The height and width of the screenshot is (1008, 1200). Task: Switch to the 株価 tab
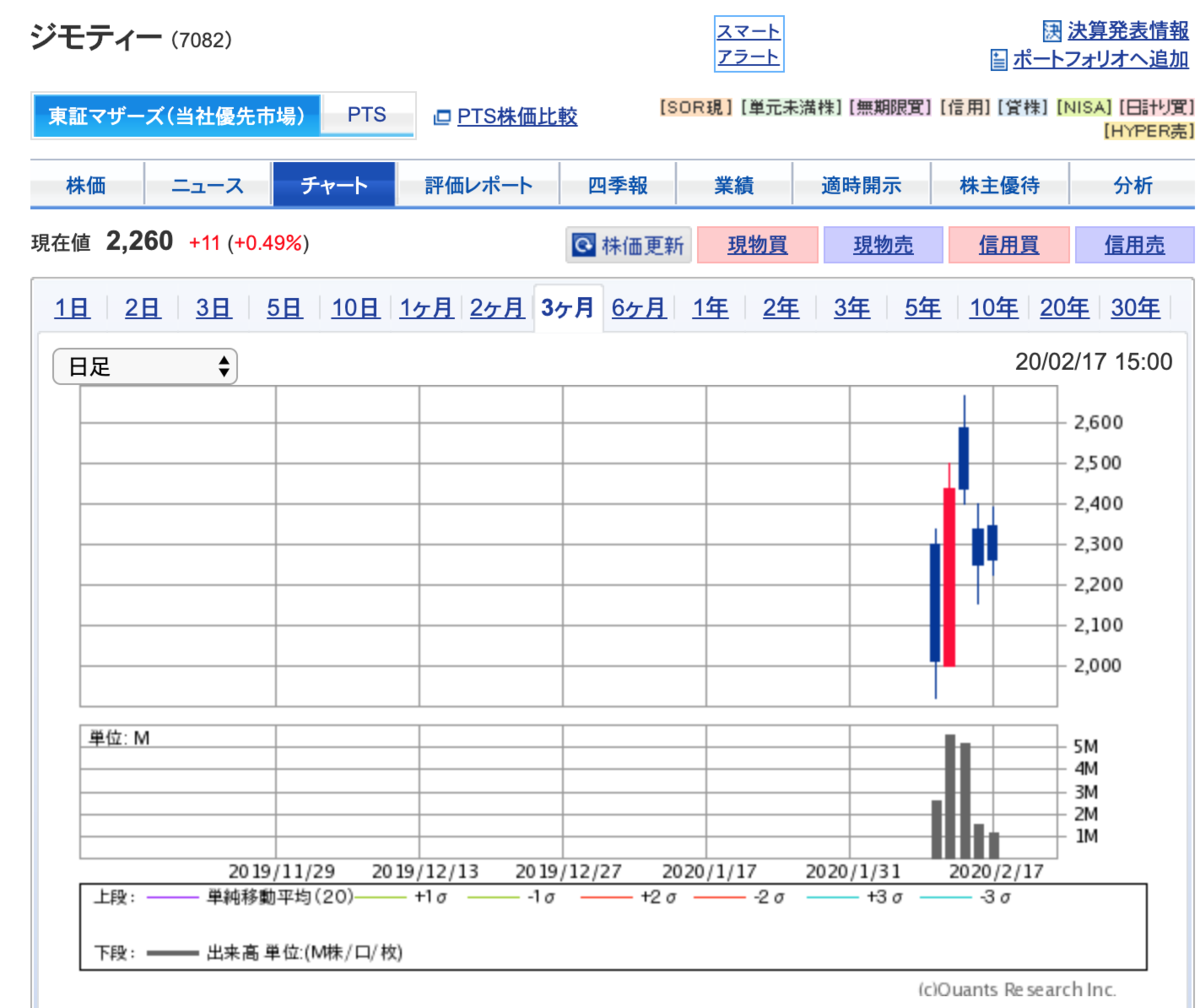tap(87, 185)
